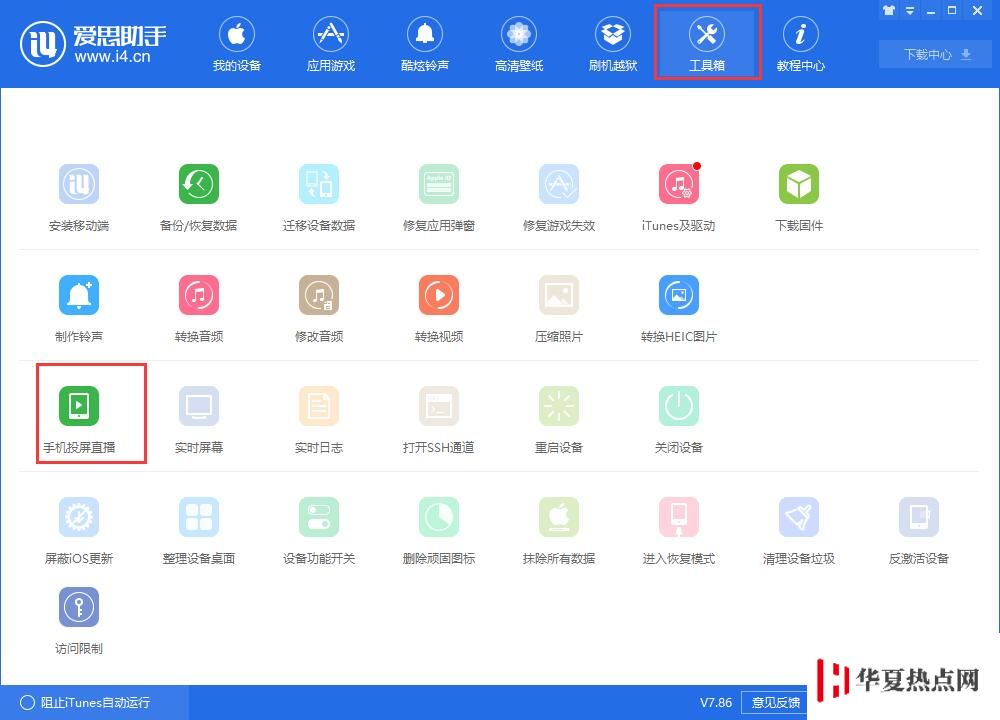Launch 迁移设备数据 tool
1000x720 pixels.
(x=319, y=198)
